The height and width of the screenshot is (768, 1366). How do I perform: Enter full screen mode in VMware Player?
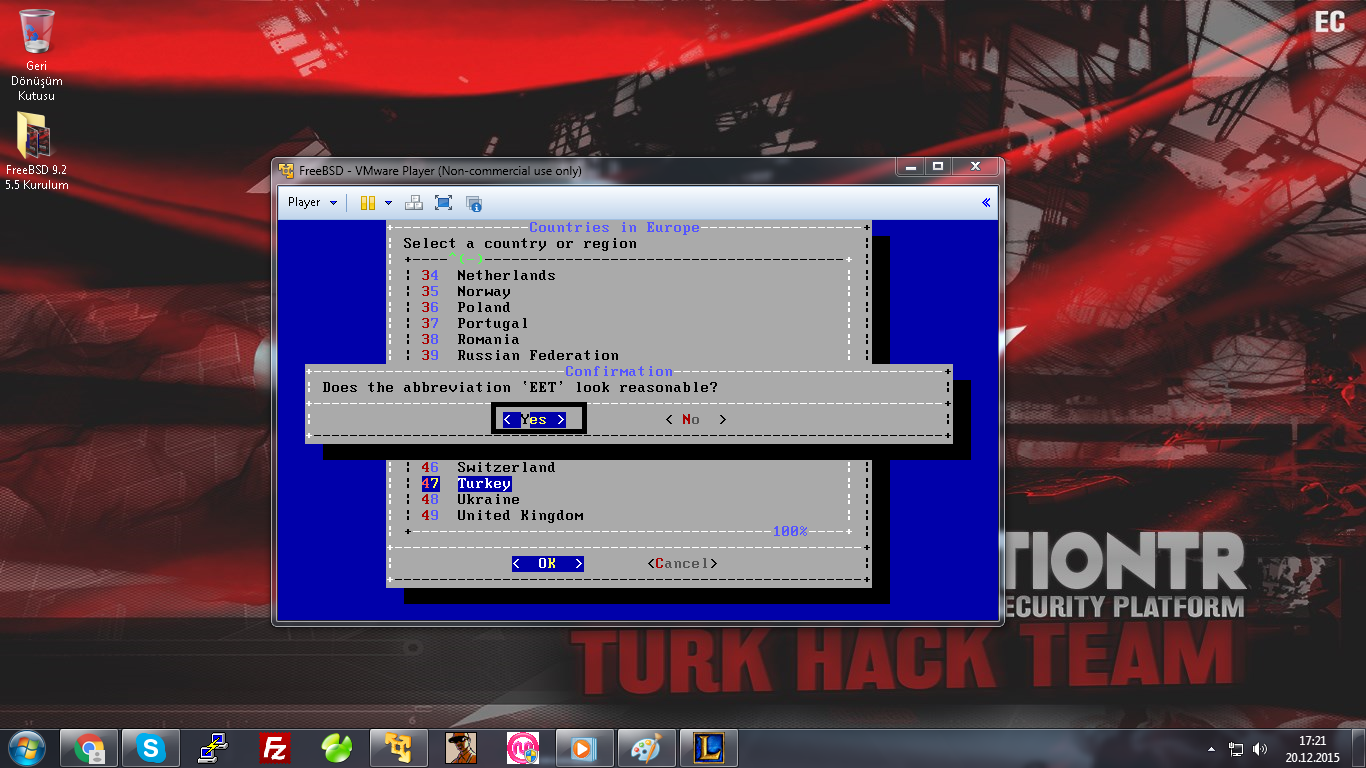444,203
